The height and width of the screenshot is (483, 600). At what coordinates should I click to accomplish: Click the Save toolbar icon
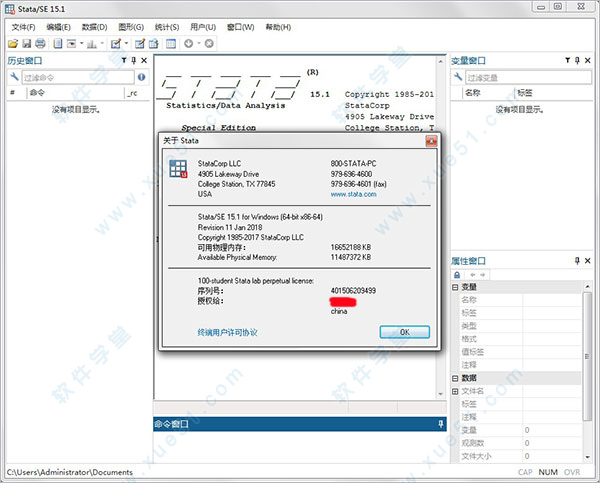[26, 44]
